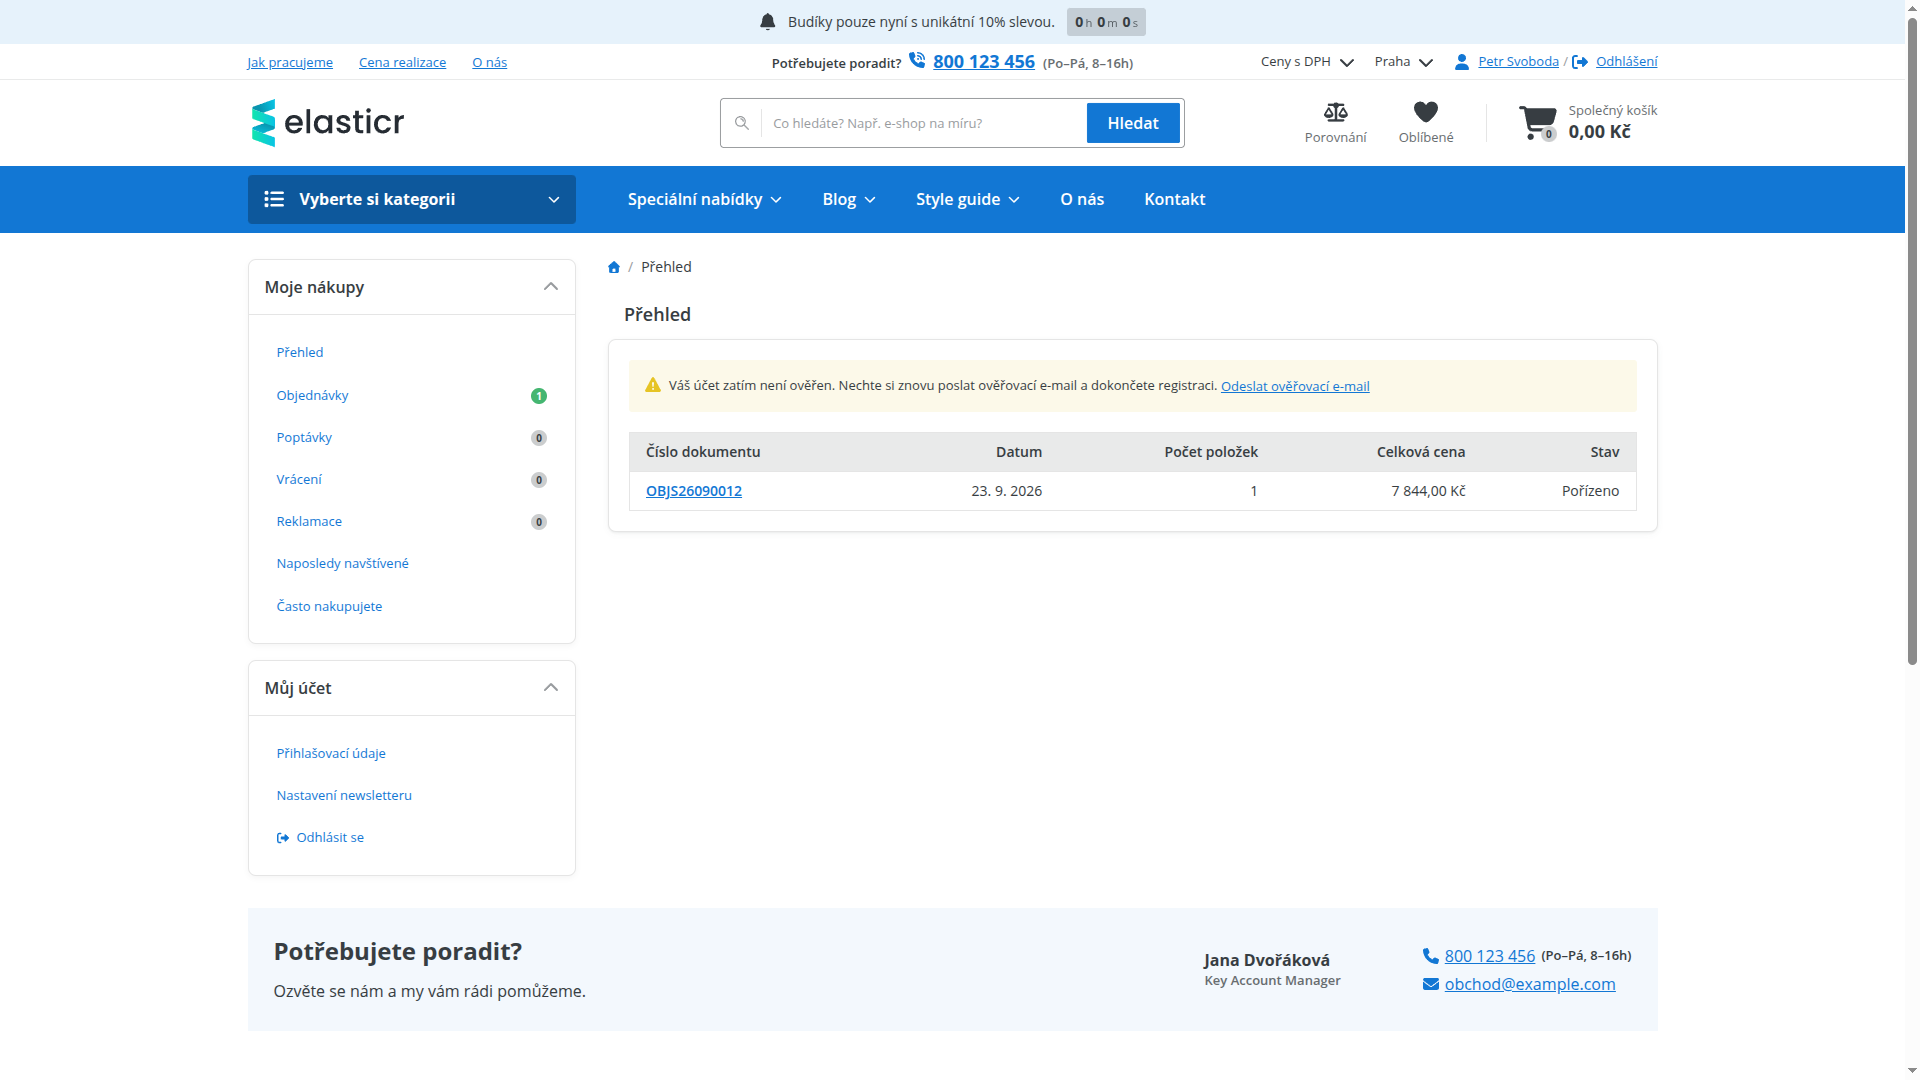Expand the Ceny s DPH dropdown
The image size is (1920, 1080).
point(1308,62)
